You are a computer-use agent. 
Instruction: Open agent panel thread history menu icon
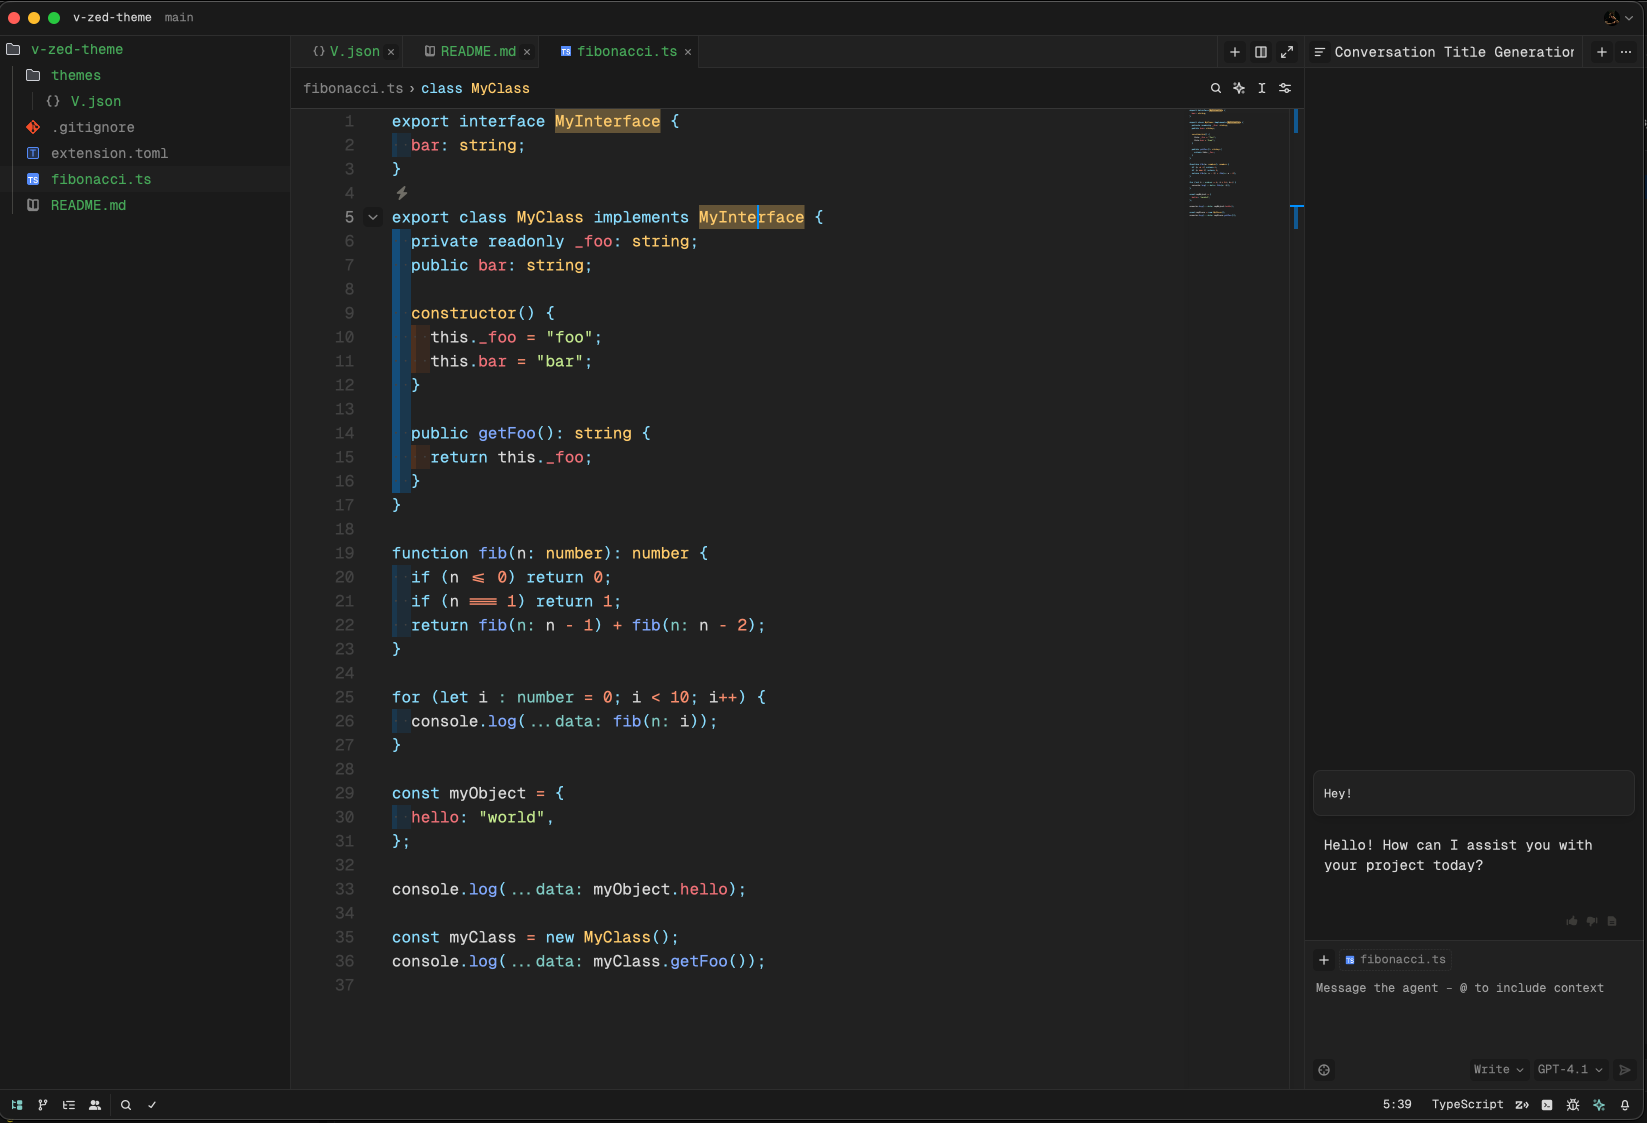coord(1319,52)
